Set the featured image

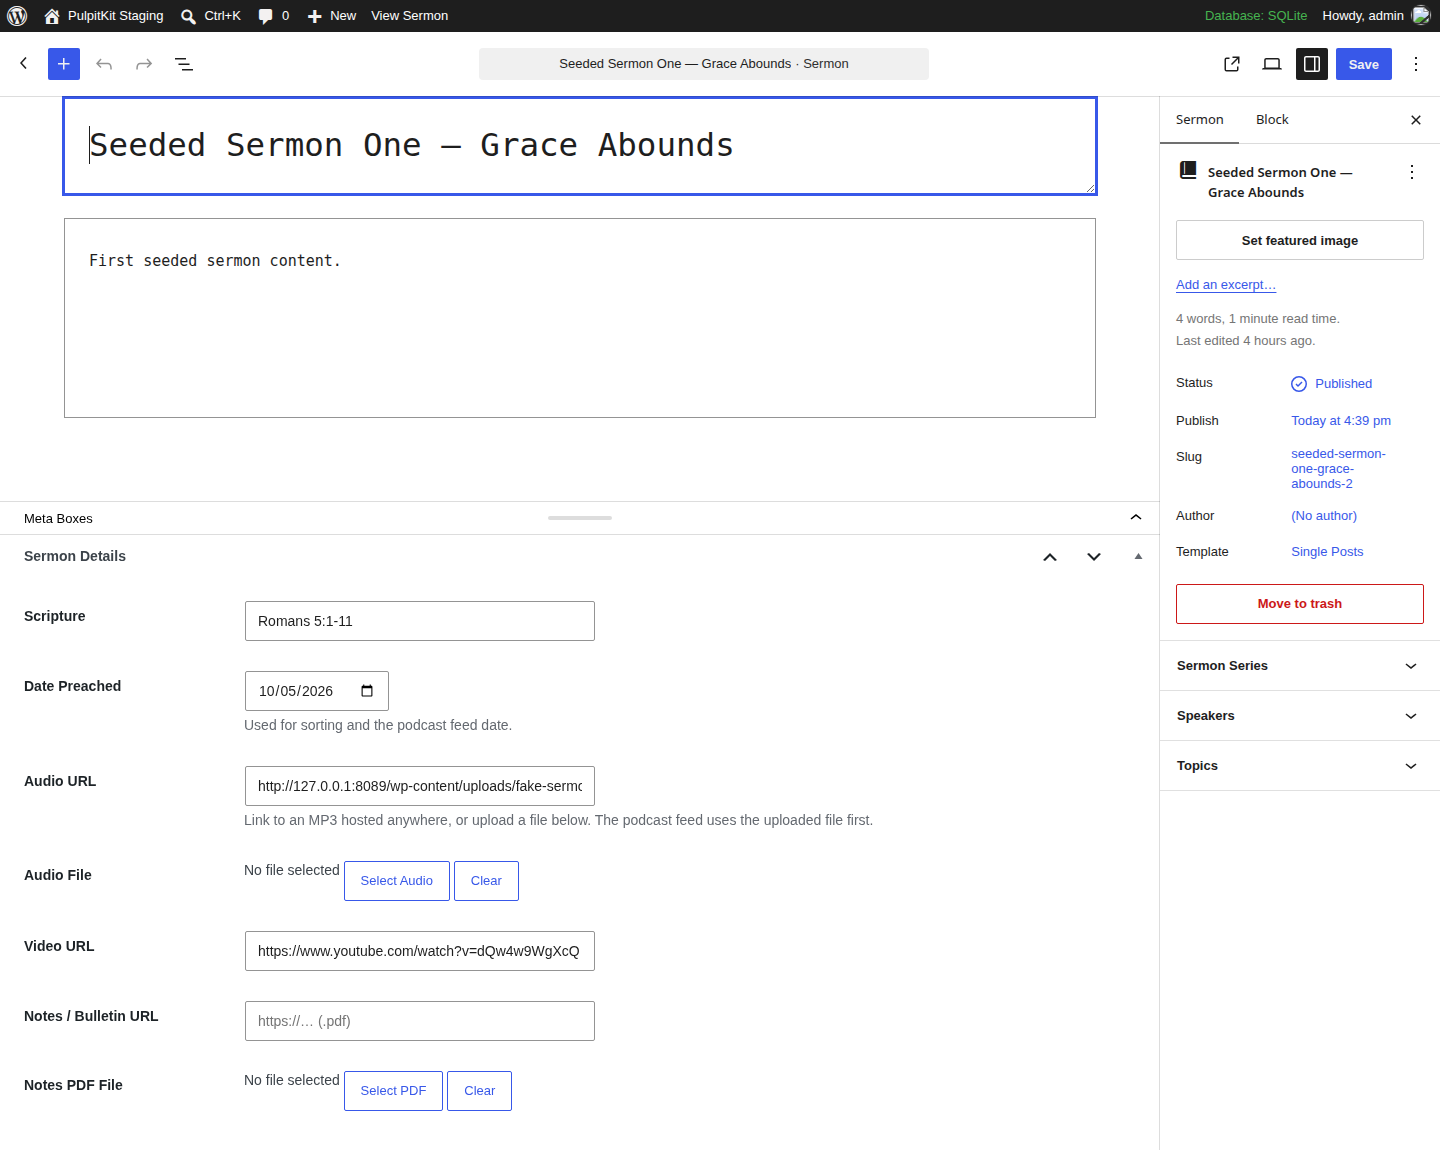tap(1300, 240)
